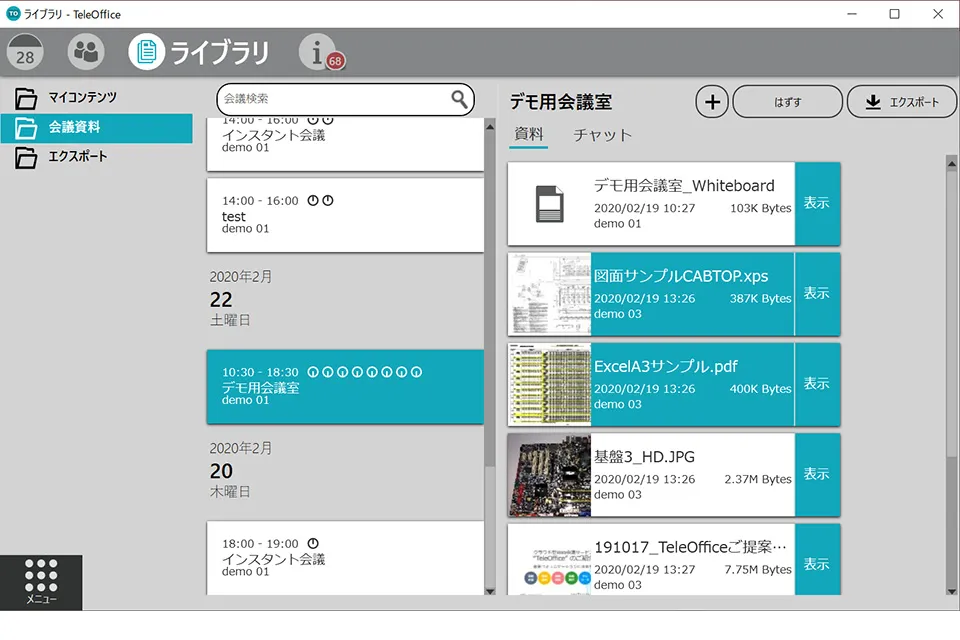
Task: Click 表示 for 基盤3_HD.JPG
Action: (x=817, y=474)
